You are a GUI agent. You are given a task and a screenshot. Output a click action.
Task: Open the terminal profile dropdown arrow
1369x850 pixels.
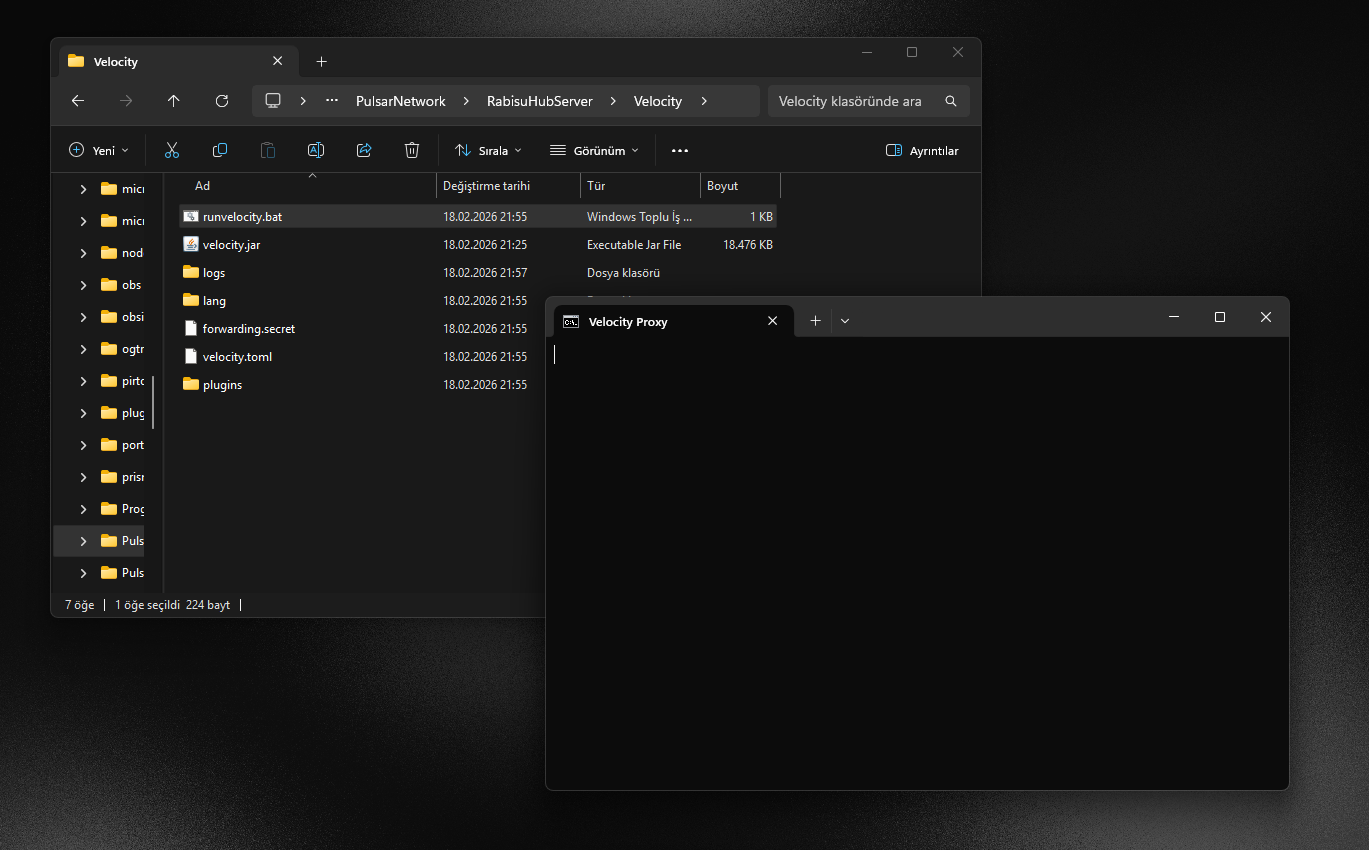click(845, 321)
